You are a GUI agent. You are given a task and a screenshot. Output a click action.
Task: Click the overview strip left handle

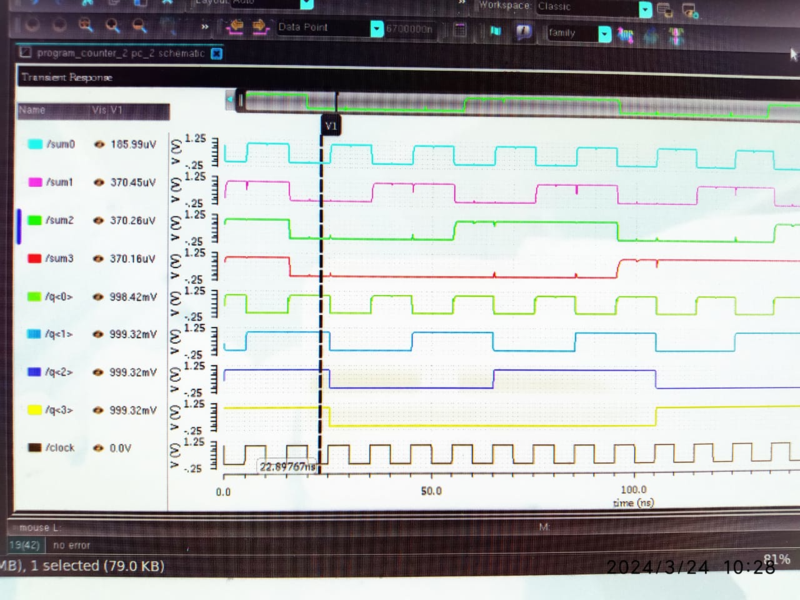pyautogui.click(x=240, y=101)
